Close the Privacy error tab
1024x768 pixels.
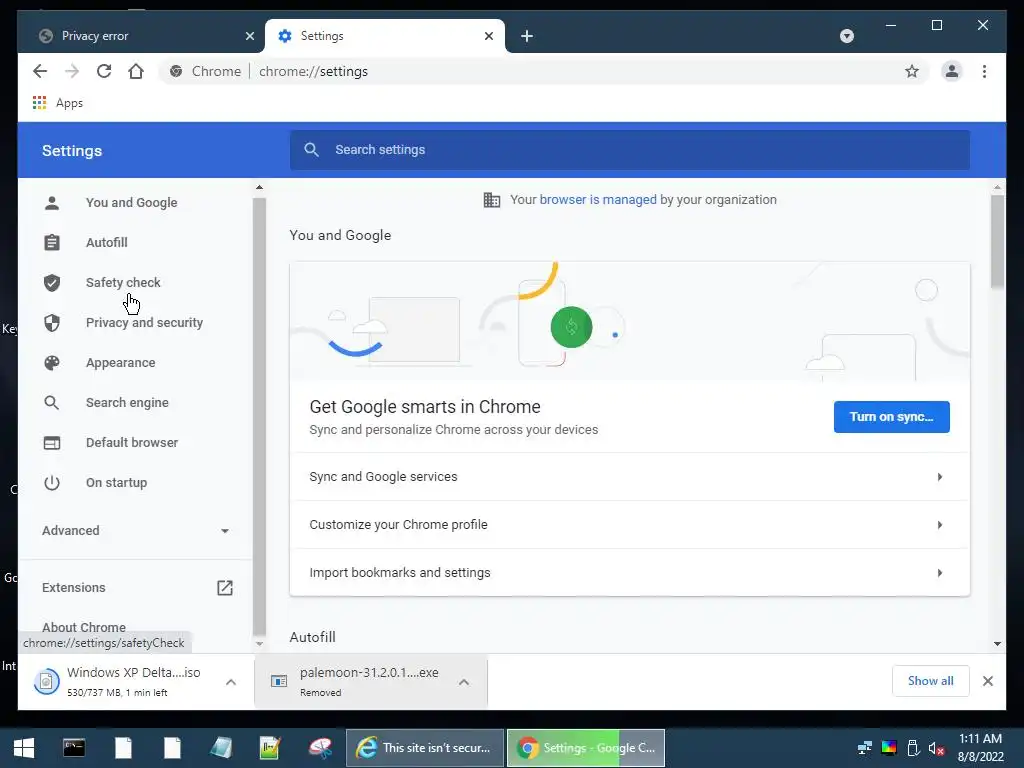click(249, 36)
